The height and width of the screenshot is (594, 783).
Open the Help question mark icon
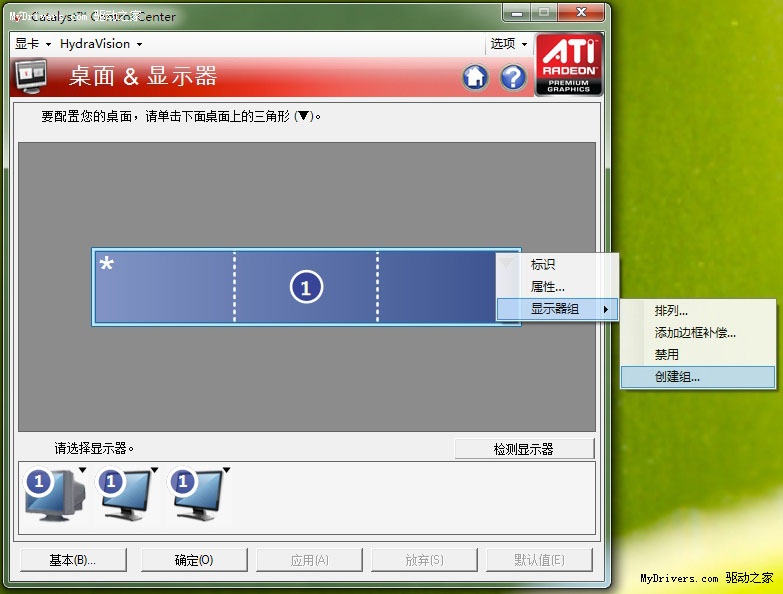point(513,77)
